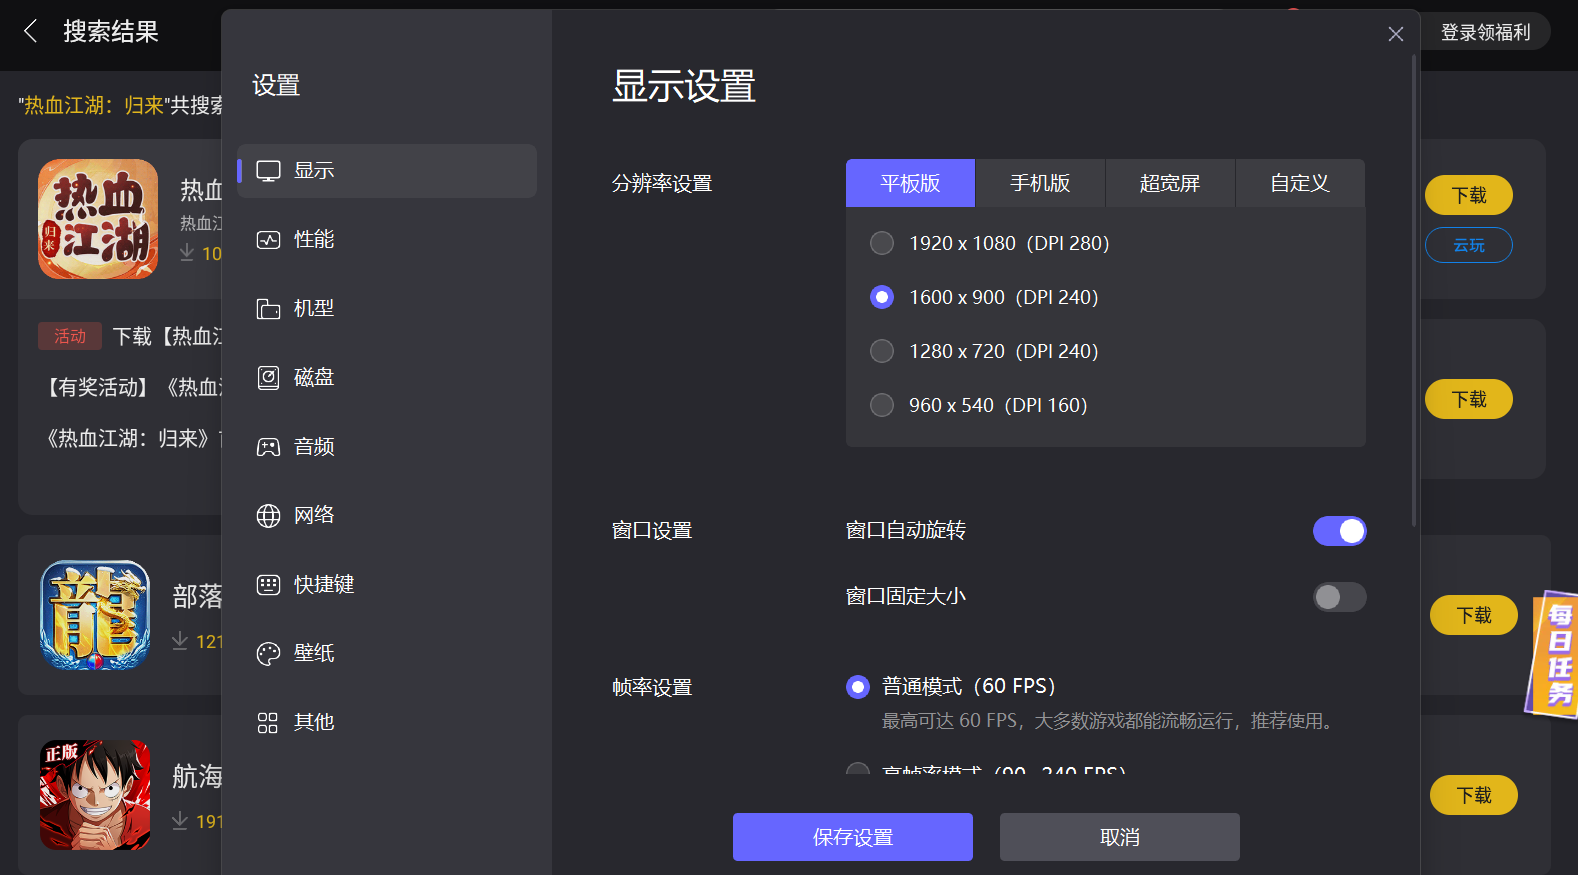
Task: Open the 快捷键 settings section
Action: [387, 585]
